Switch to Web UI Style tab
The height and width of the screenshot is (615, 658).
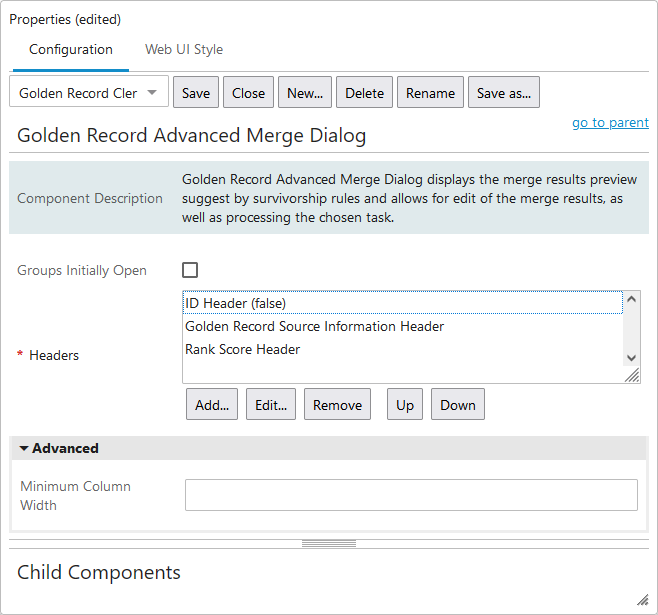tap(184, 49)
